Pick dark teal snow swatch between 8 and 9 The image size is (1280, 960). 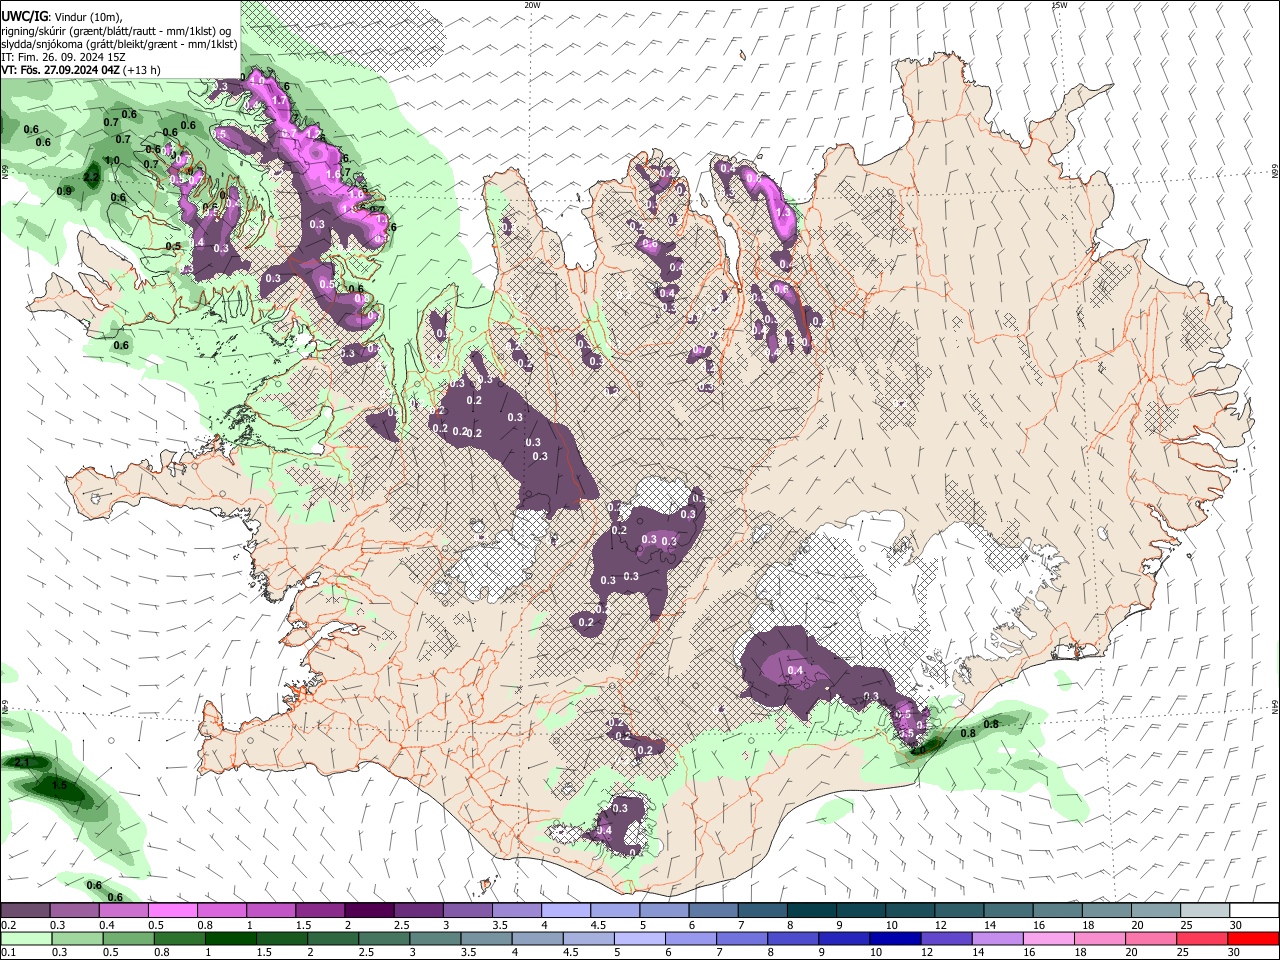click(811, 911)
